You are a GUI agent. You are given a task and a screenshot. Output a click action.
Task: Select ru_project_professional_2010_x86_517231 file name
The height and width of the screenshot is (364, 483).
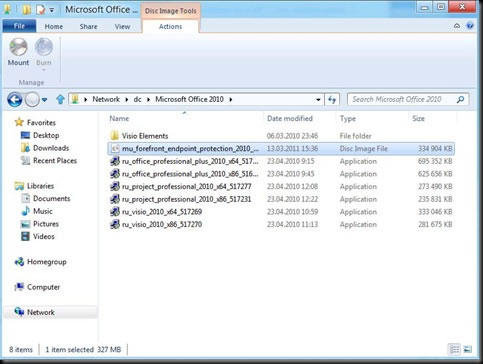pos(187,199)
